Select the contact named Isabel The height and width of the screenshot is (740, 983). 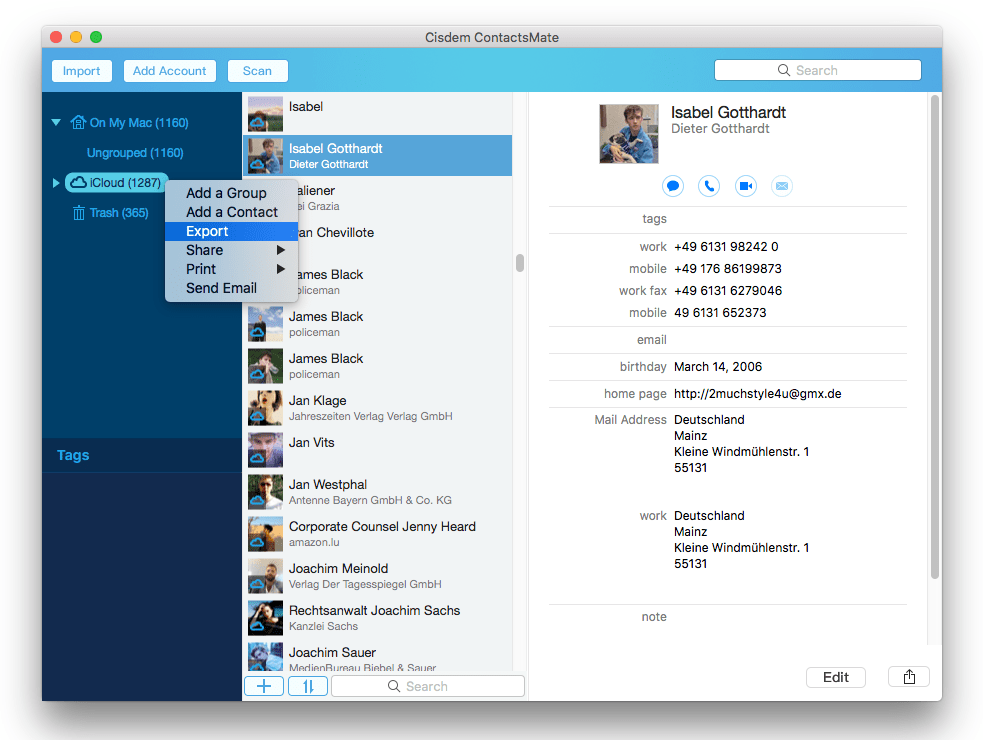[x=377, y=114]
